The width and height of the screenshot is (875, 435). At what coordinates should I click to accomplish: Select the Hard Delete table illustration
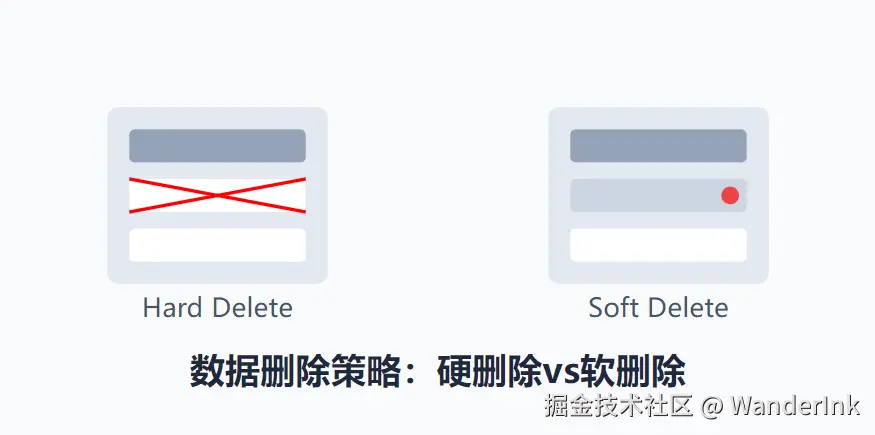click(x=217, y=195)
